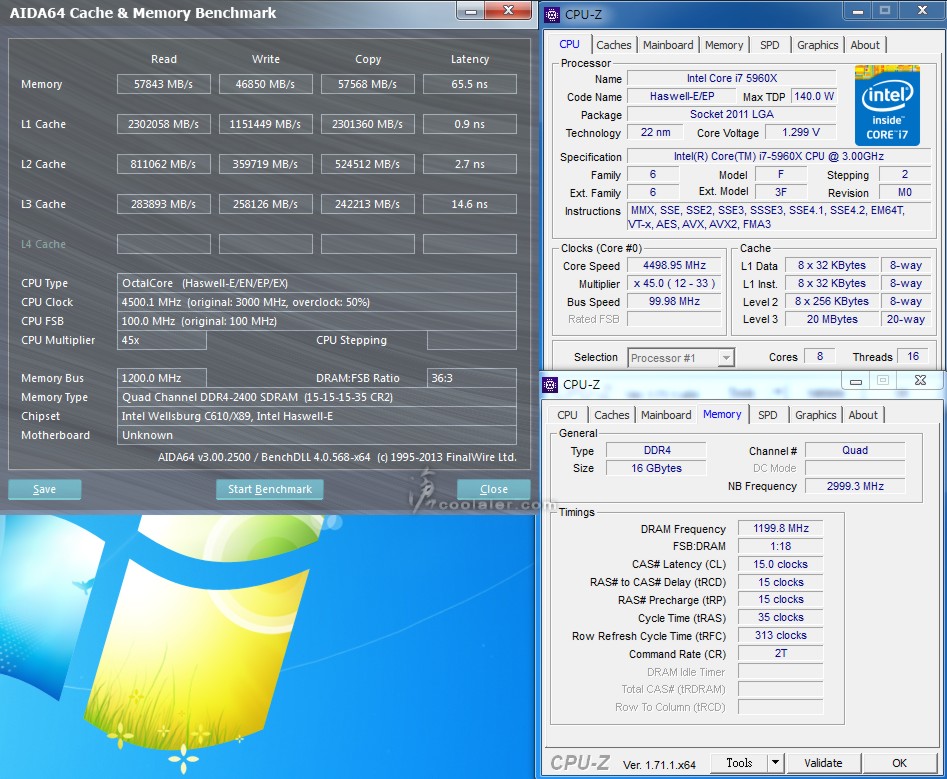Close the lower CPU-Z Memory window

[x=920, y=380]
